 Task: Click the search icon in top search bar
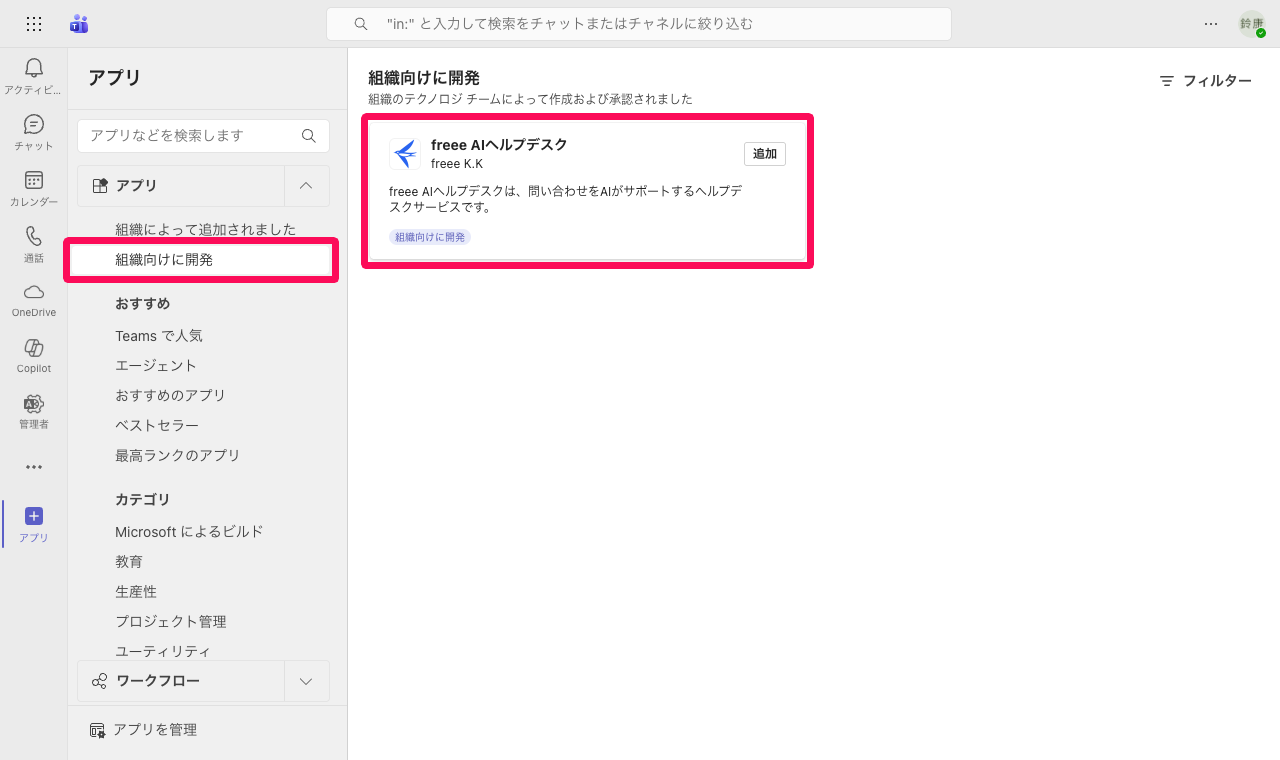click(361, 24)
